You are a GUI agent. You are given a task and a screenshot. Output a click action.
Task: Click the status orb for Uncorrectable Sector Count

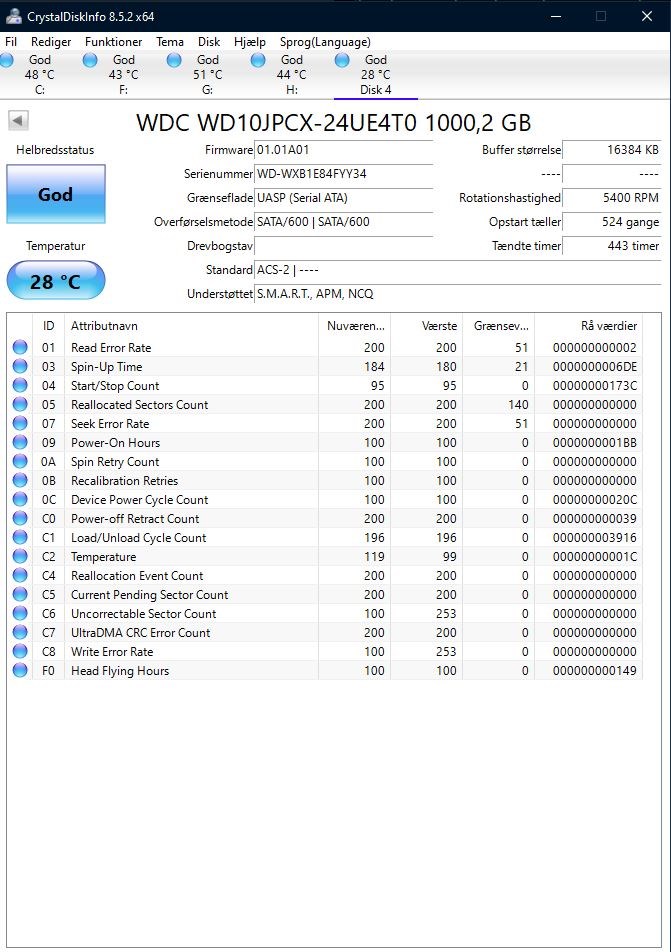click(20, 613)
